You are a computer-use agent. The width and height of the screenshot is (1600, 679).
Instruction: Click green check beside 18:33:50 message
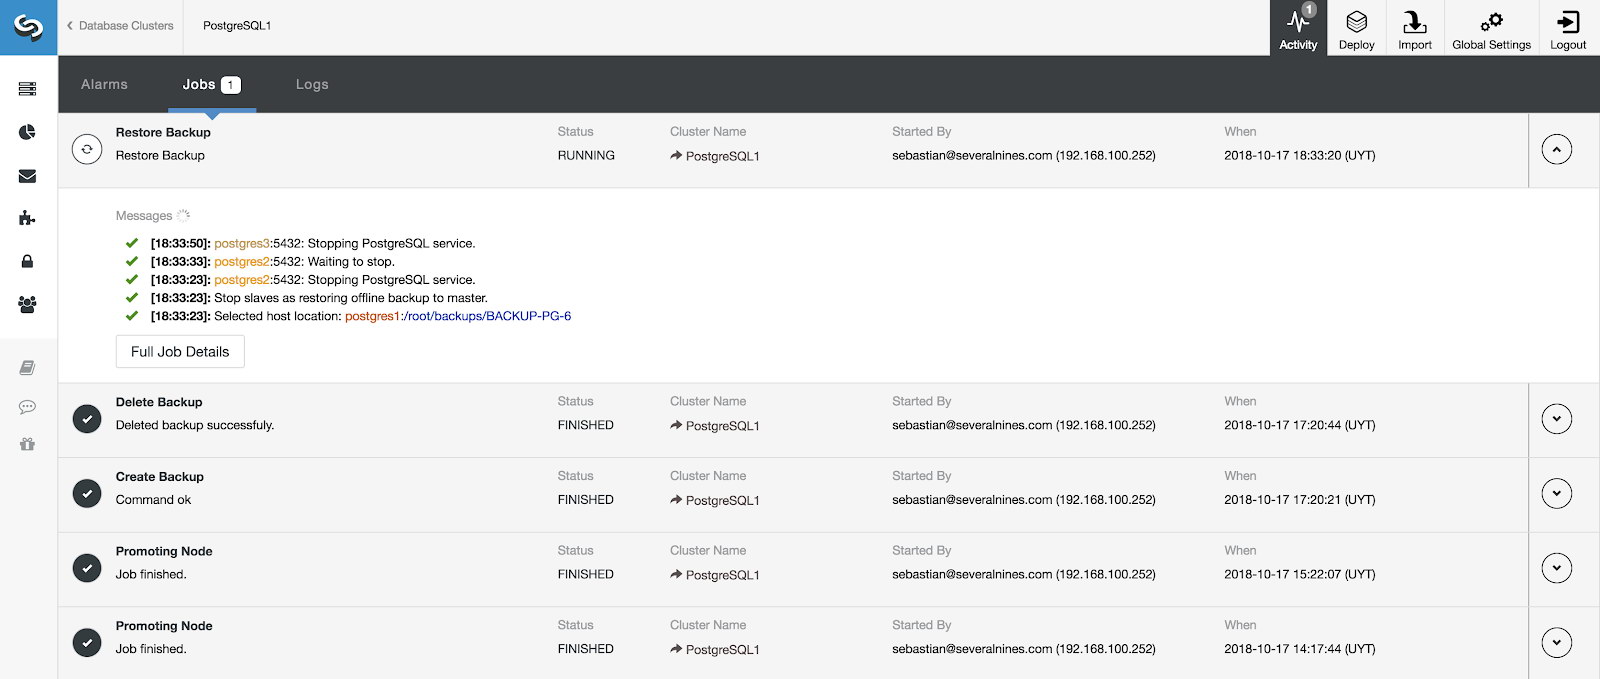[x=131, y=243]
